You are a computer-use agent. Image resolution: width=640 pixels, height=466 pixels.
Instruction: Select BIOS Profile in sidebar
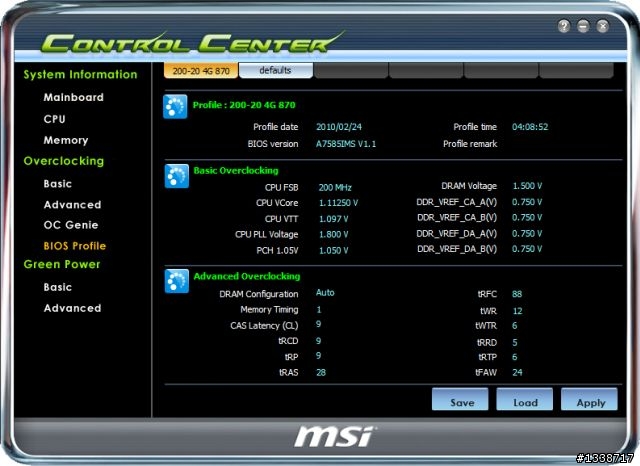[x=75, y=246]
